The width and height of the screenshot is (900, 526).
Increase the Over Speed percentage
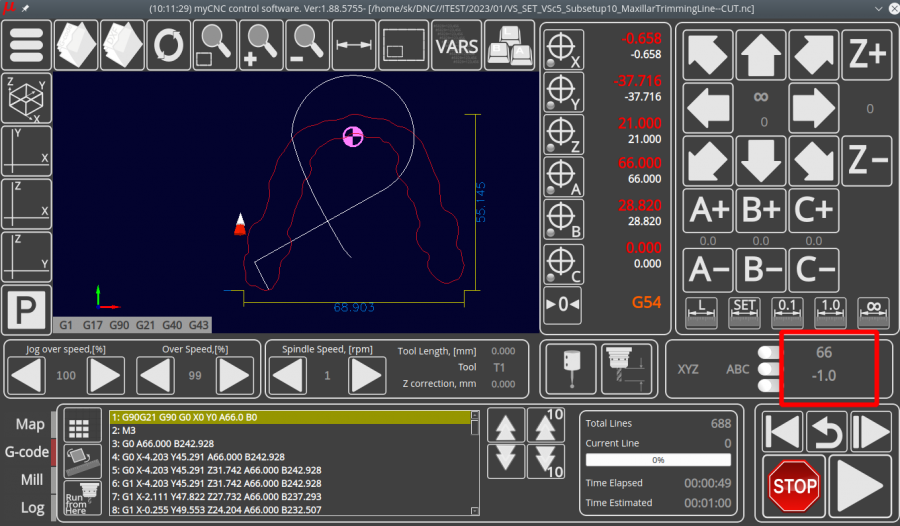pyautogui.click(x=234, y=376)
